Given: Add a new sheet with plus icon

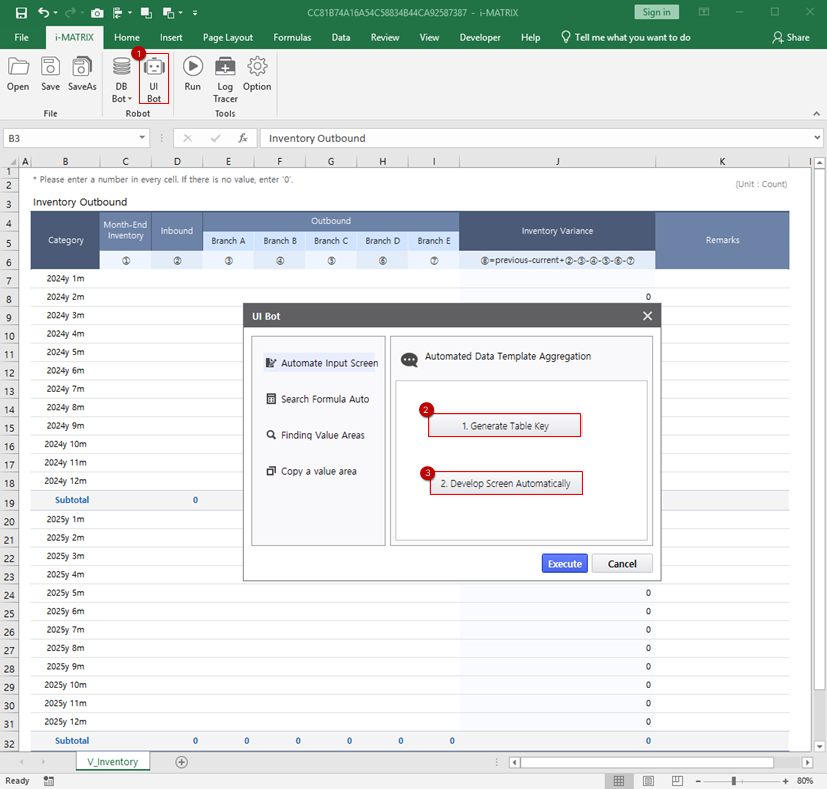Looking at the screenshot, I should click(181, 762).
